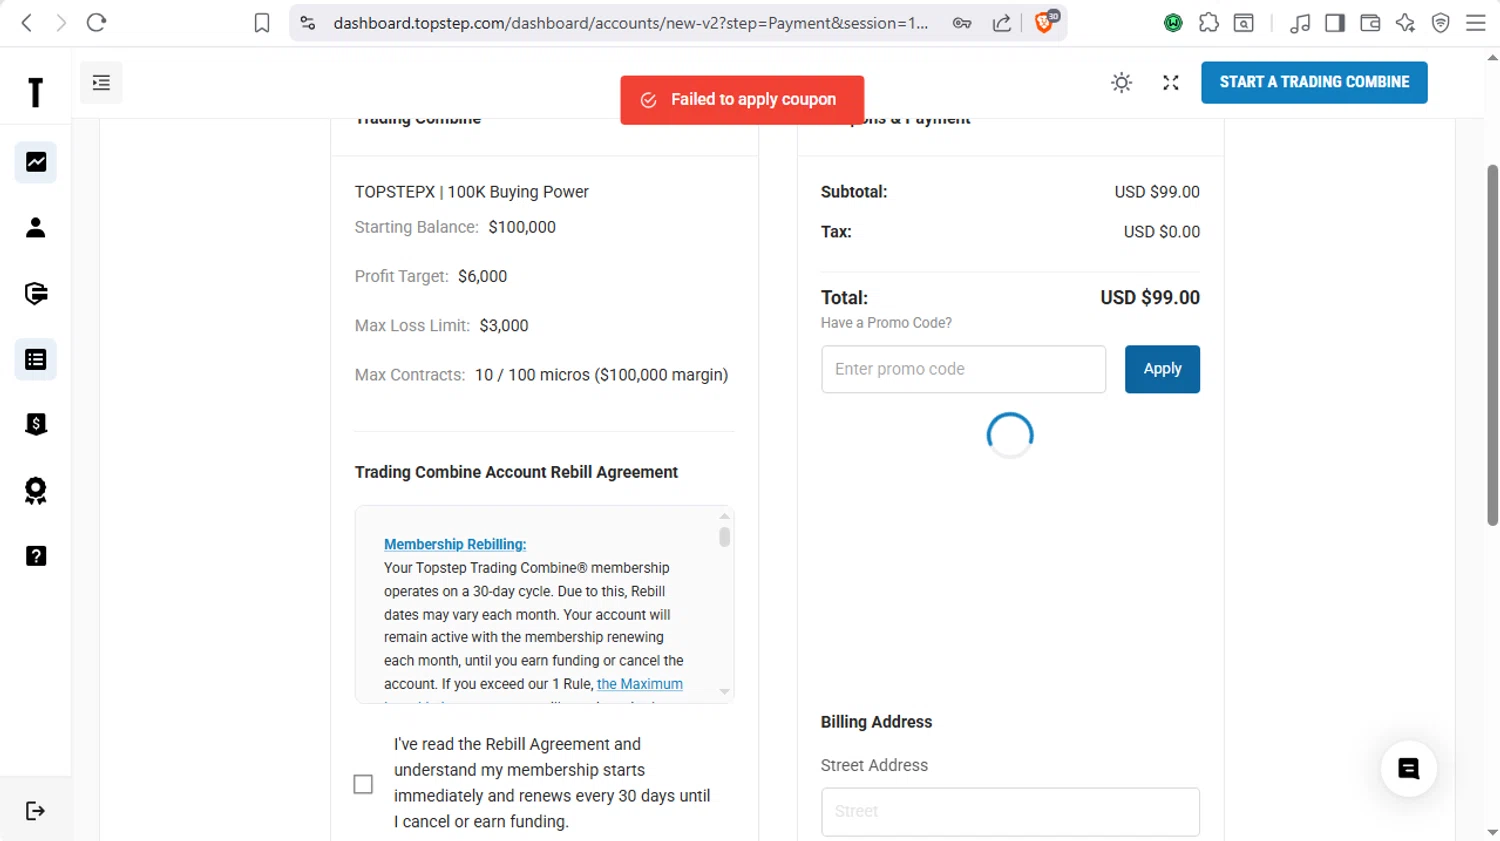This screenshot has height=841, width=1500.
Task: Click the page vertical scrollbar thumb
Action: (x=1492, y=345)
